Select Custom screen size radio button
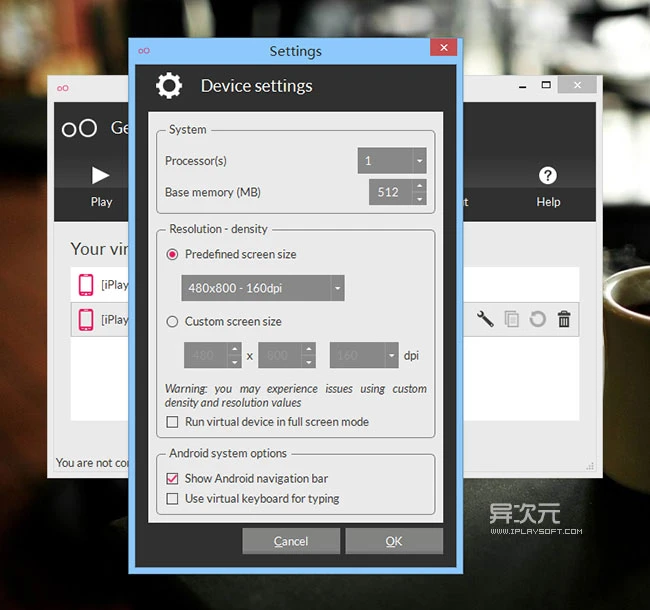Image resolution: width=650 pixels, height=610 pixels. (x=173, y=322)
